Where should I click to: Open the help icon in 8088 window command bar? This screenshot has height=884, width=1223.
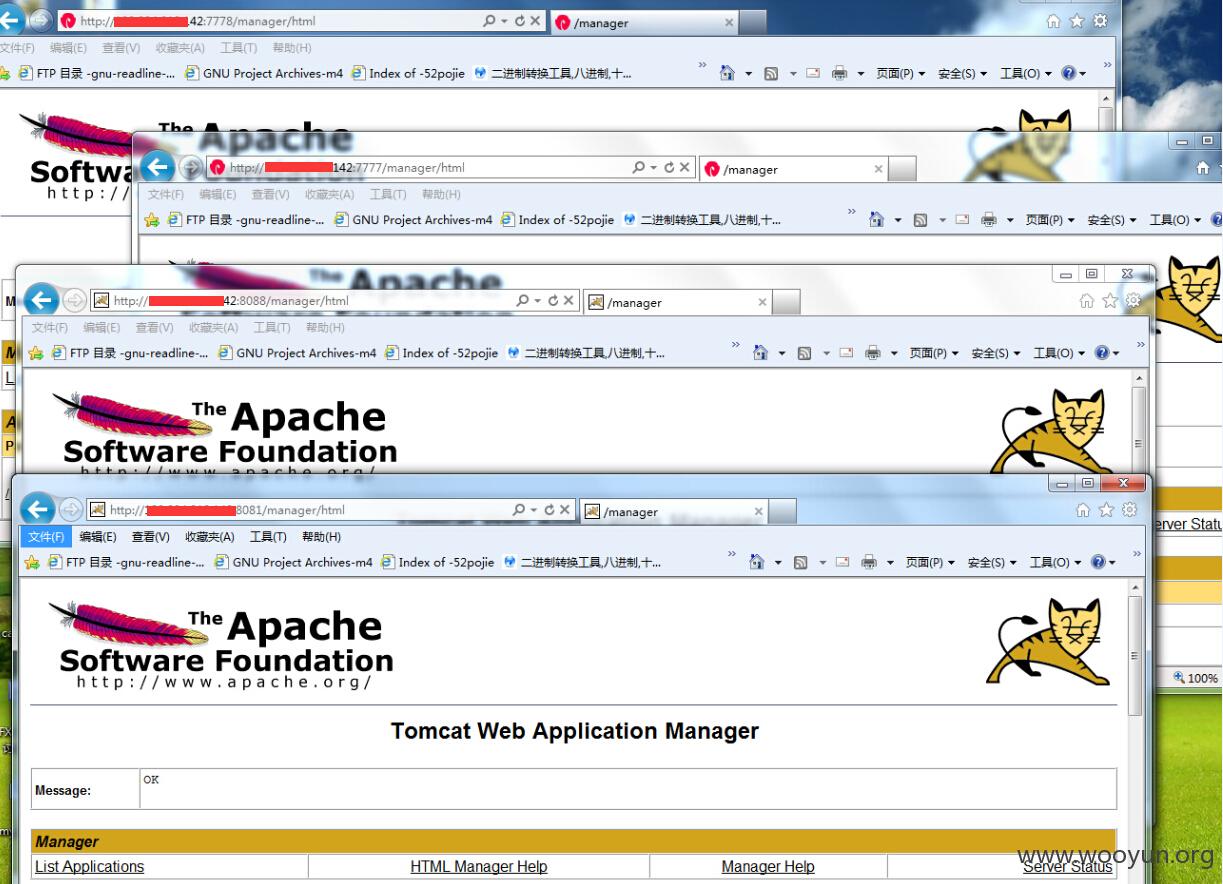1102,352
